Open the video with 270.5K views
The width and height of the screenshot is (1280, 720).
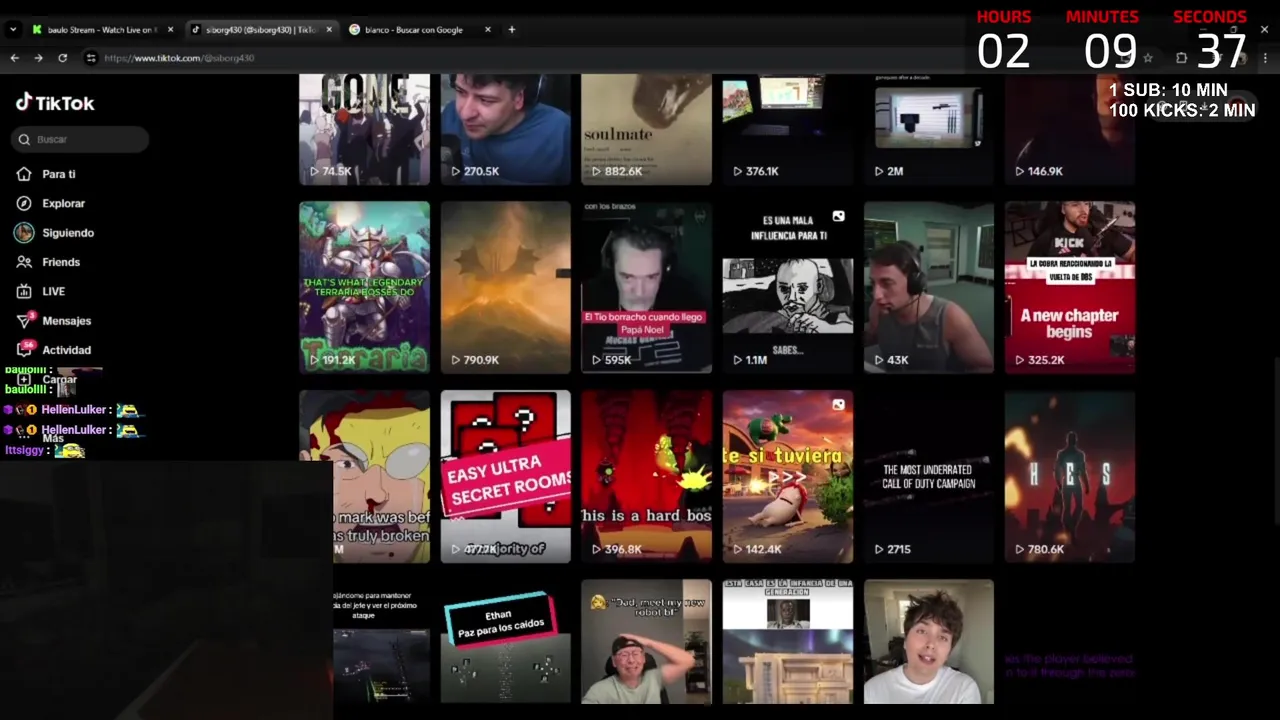[505, 129]
